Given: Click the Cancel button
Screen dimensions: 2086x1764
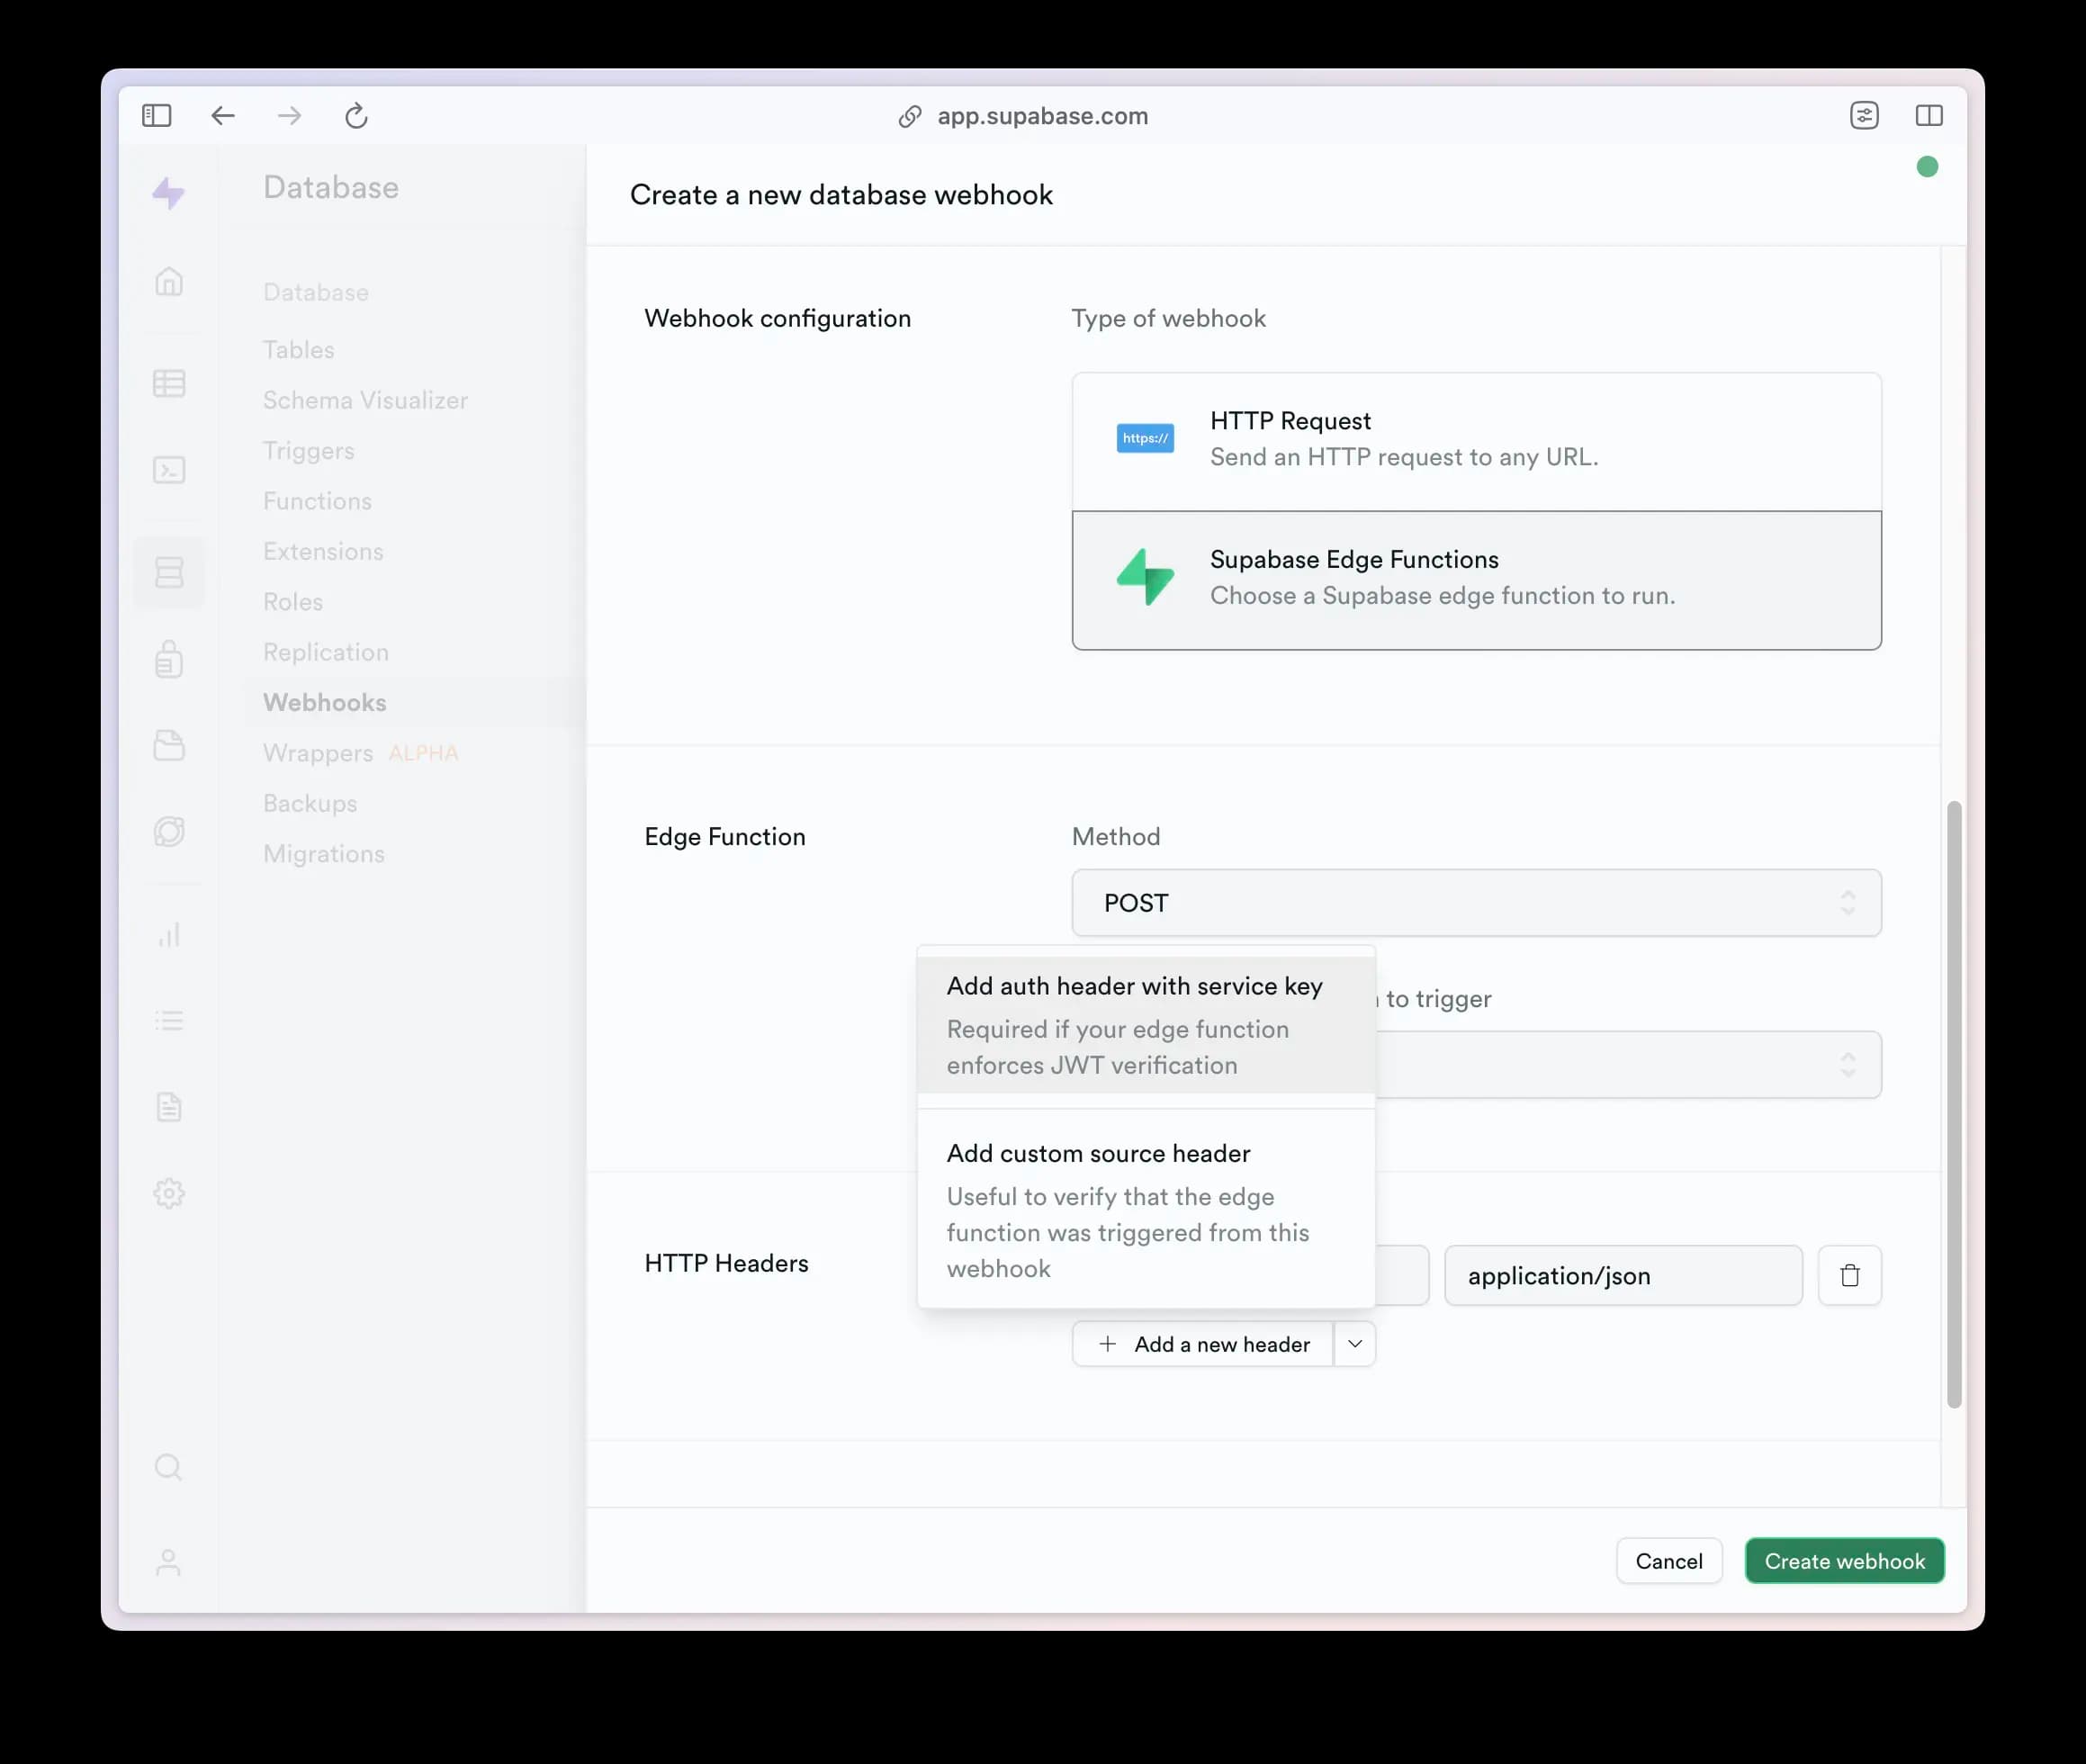Looking at the screenshot, I should coord(1668,1561).
